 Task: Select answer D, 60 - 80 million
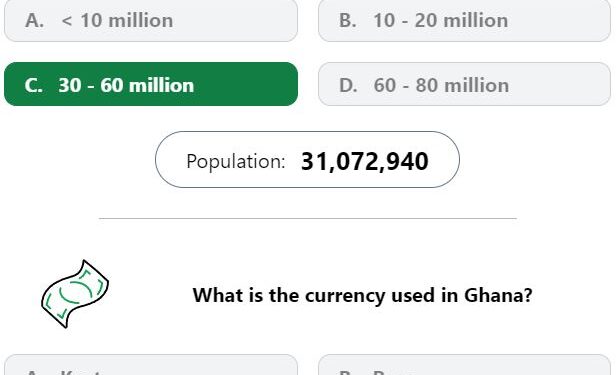[464, 84]
